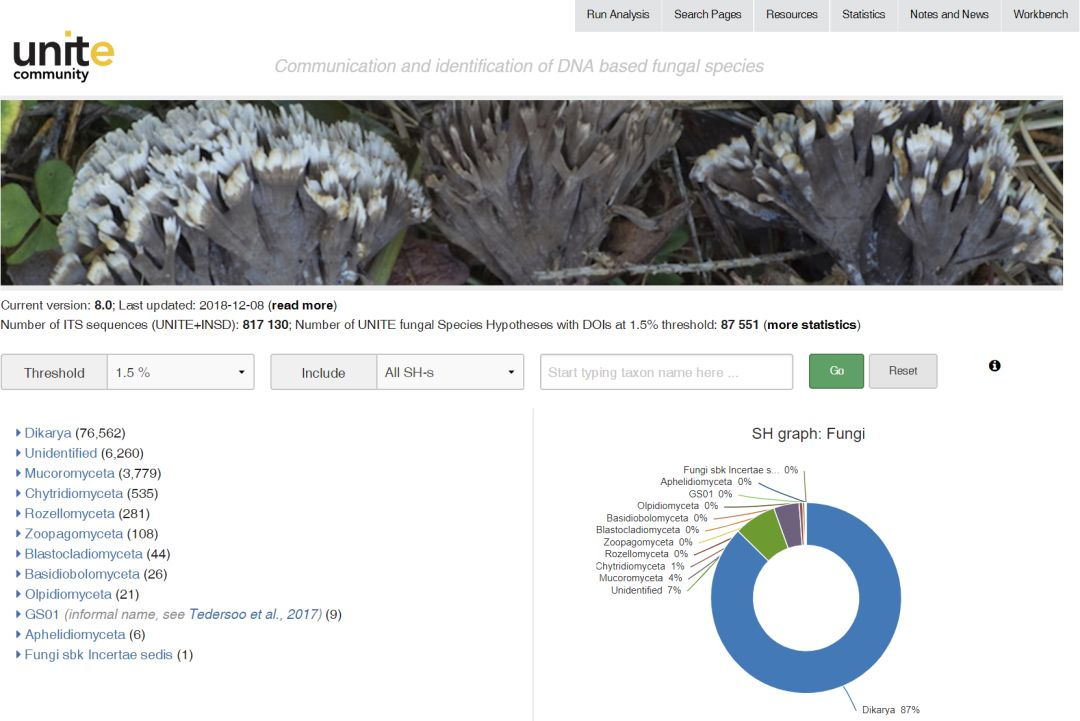Expand the Chytridiomyceta tree arrow

click(18, 493)
